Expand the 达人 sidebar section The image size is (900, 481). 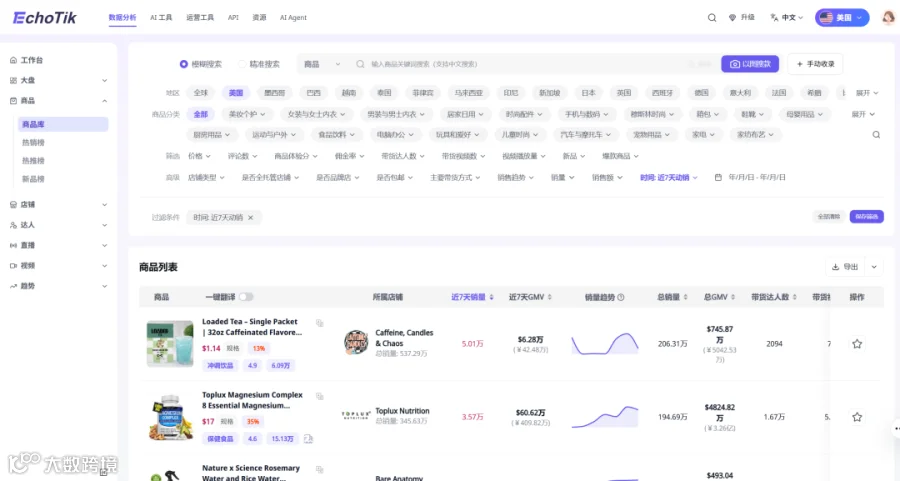pyautogui.click(x=59, y=225)
